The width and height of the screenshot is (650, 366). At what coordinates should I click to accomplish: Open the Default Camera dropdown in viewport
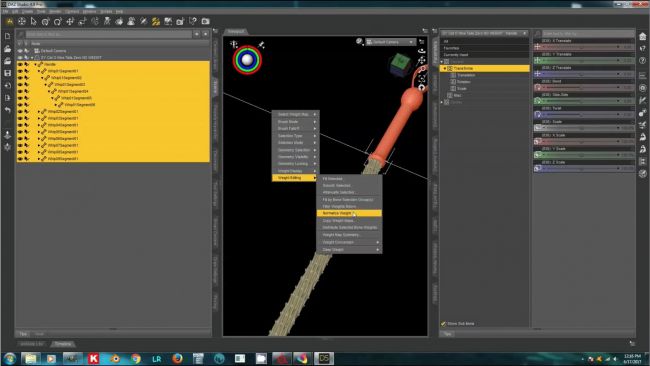[390, 42]
